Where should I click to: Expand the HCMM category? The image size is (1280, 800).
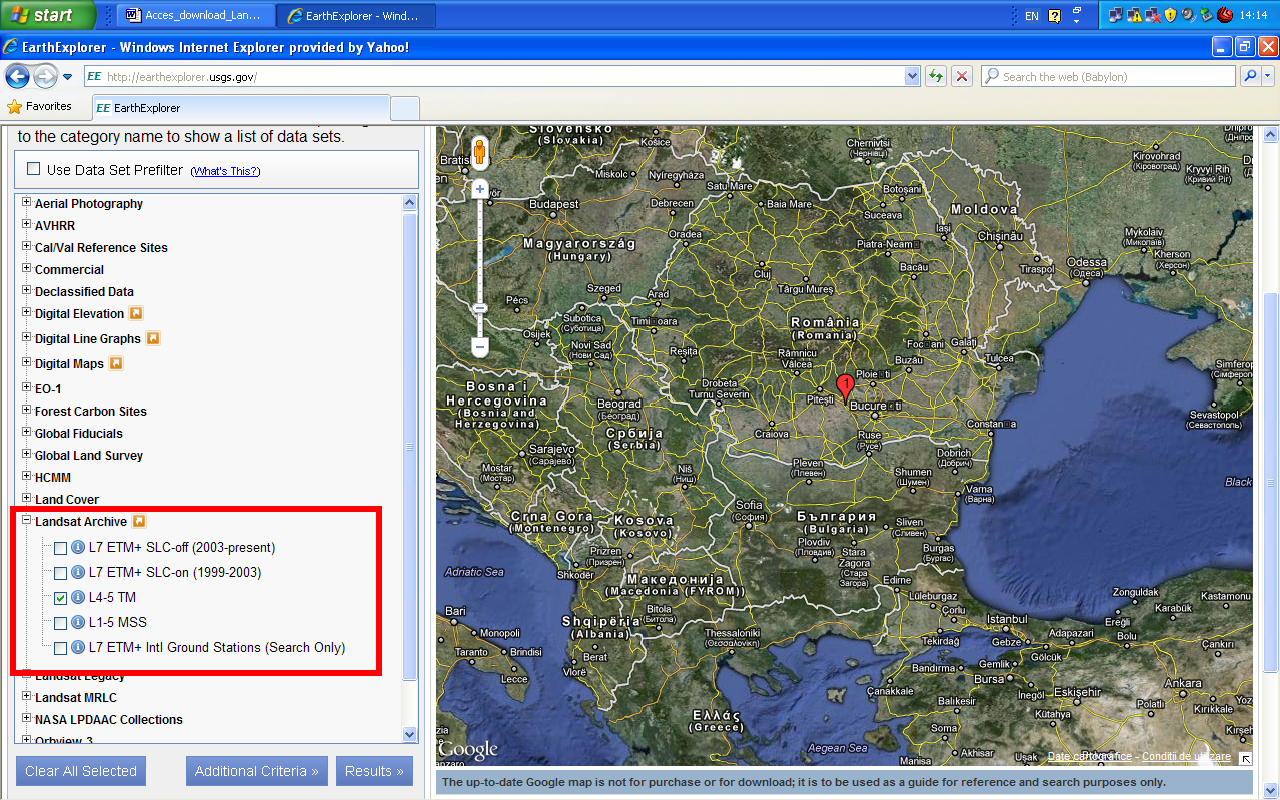[x=27, y=477]
